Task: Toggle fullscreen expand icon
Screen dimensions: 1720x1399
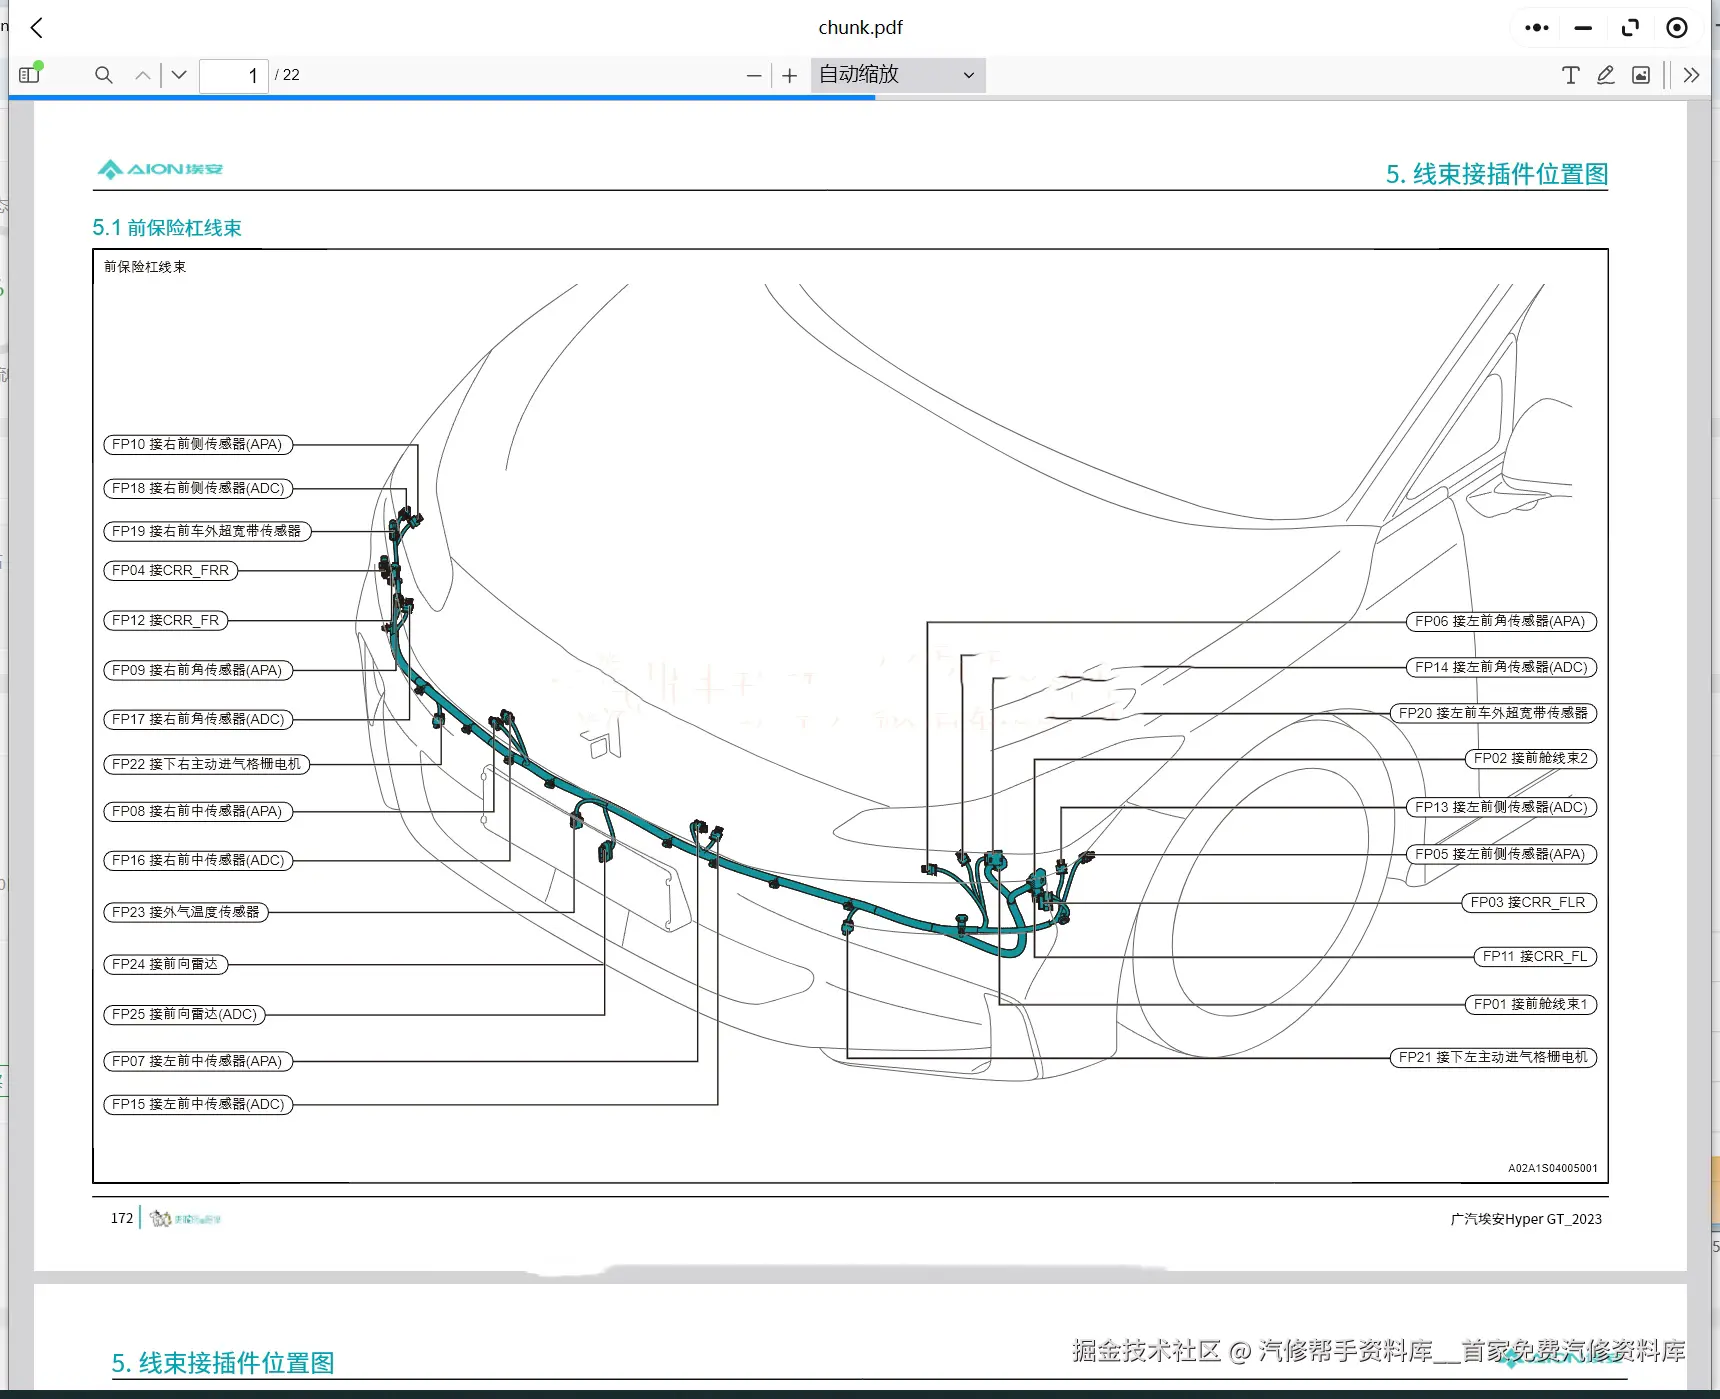Action: 1630,28
